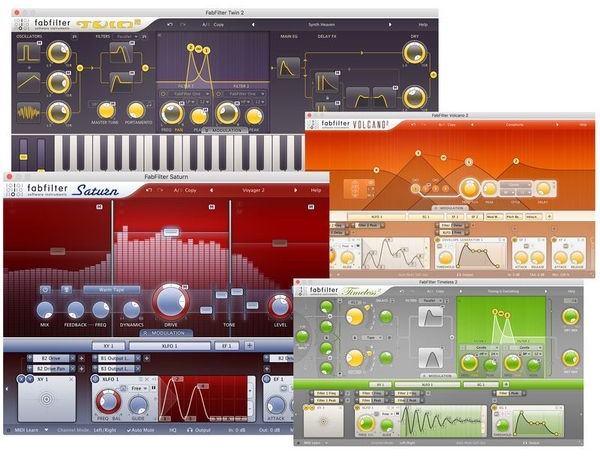Viewport: 600px width, 456px height.
Task: Click filter point 1 in Twin 2 display
Action: click(x=207, y=50)
